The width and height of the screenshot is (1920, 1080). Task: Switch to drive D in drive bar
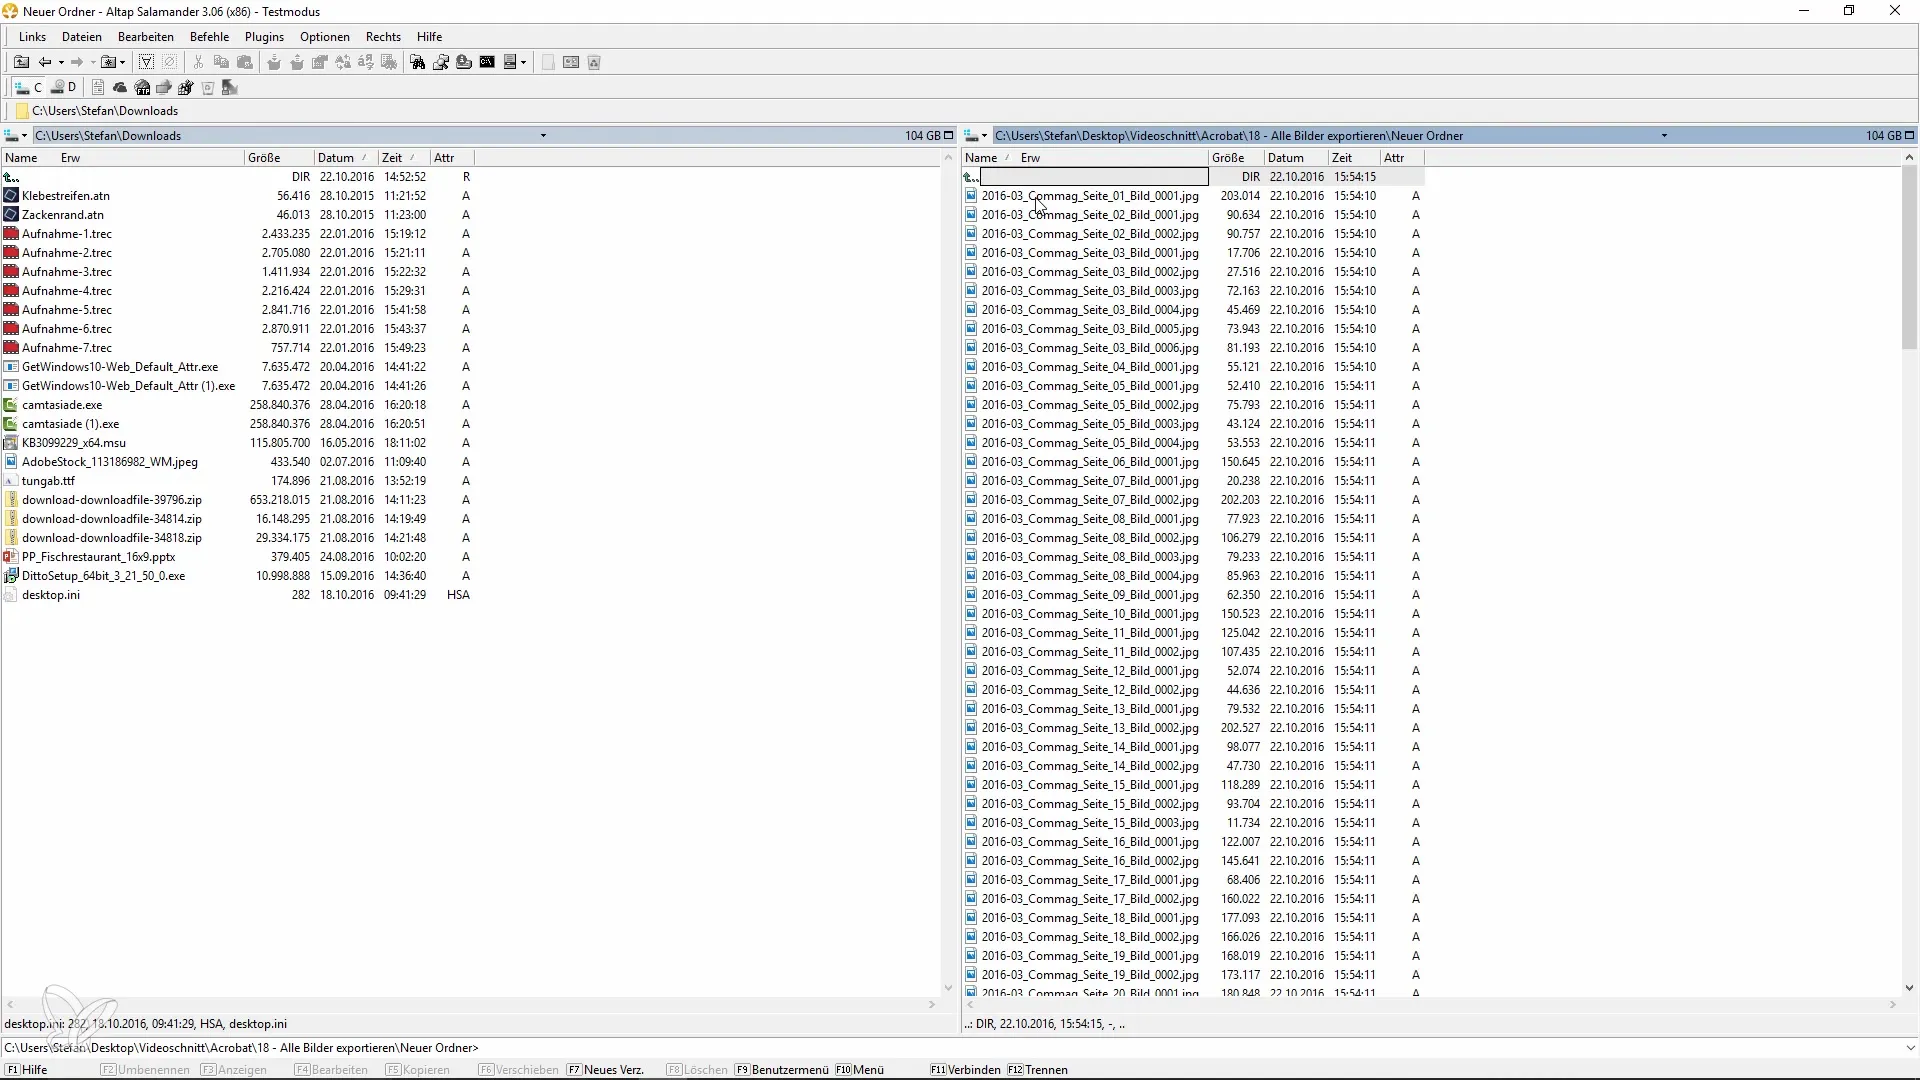[64, 88]
